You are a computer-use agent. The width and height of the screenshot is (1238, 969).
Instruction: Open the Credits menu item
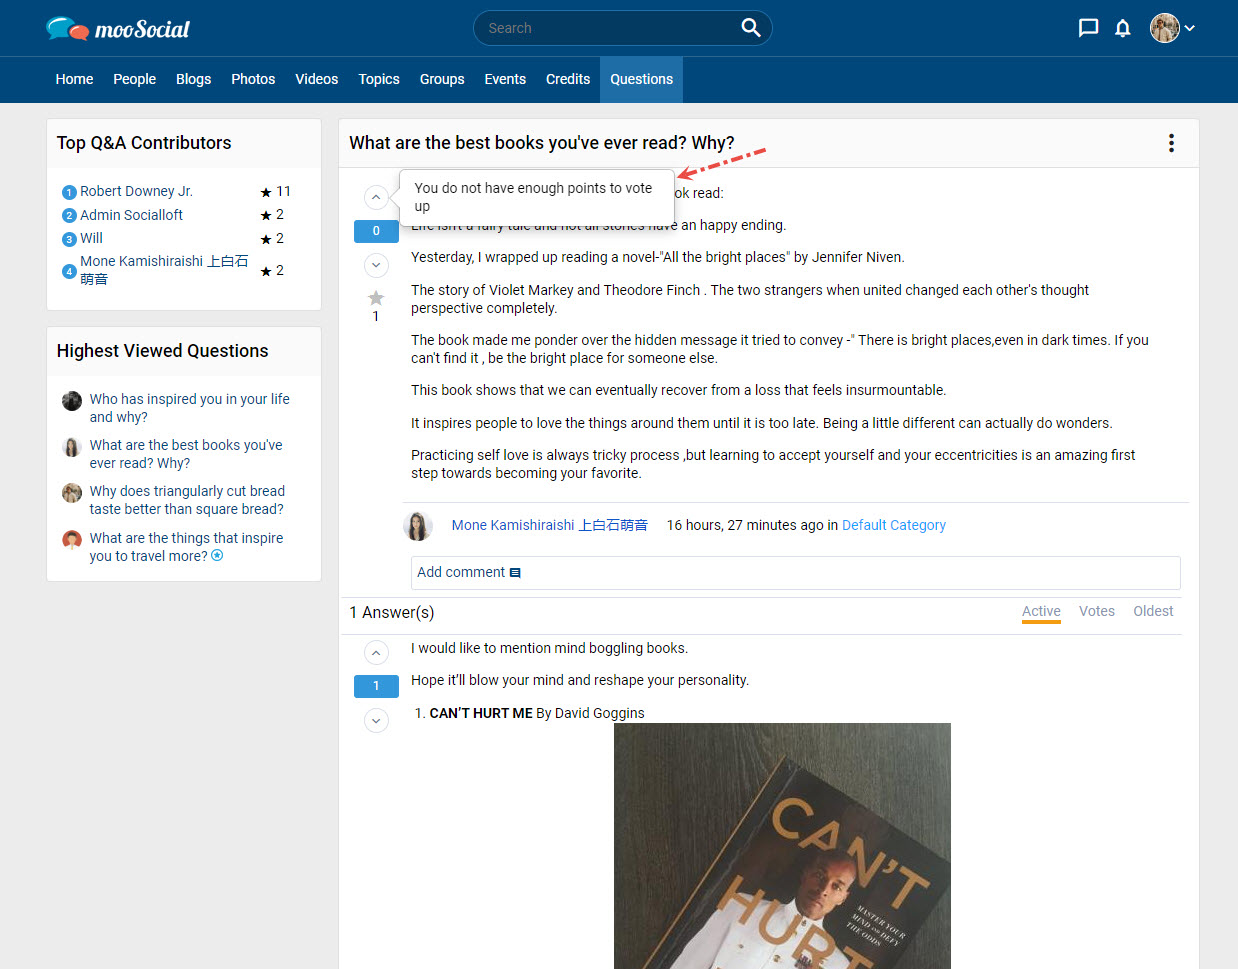tap(568, 79)
